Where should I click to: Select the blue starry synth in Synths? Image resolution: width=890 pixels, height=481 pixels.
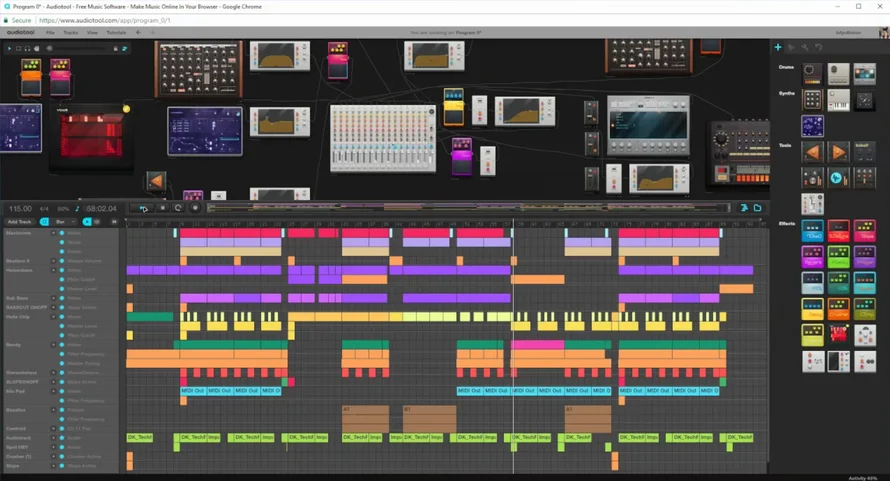tap(812, 126)
